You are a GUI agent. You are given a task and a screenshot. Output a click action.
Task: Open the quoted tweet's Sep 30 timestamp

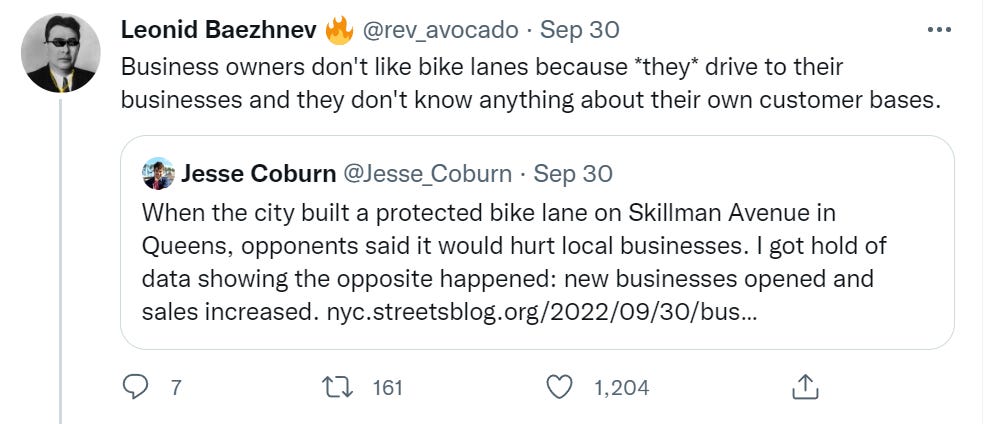pyautogui.click(x=573, y=173)
